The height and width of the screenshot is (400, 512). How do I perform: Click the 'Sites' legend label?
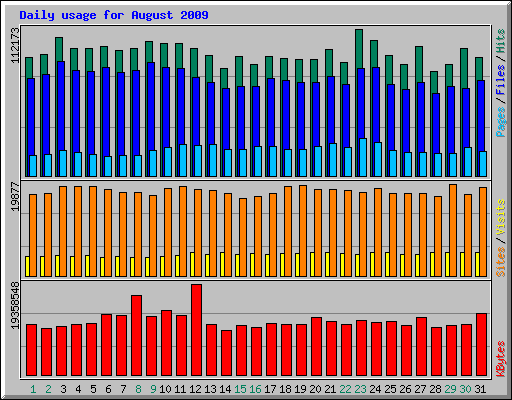click(x=500, y=262)
